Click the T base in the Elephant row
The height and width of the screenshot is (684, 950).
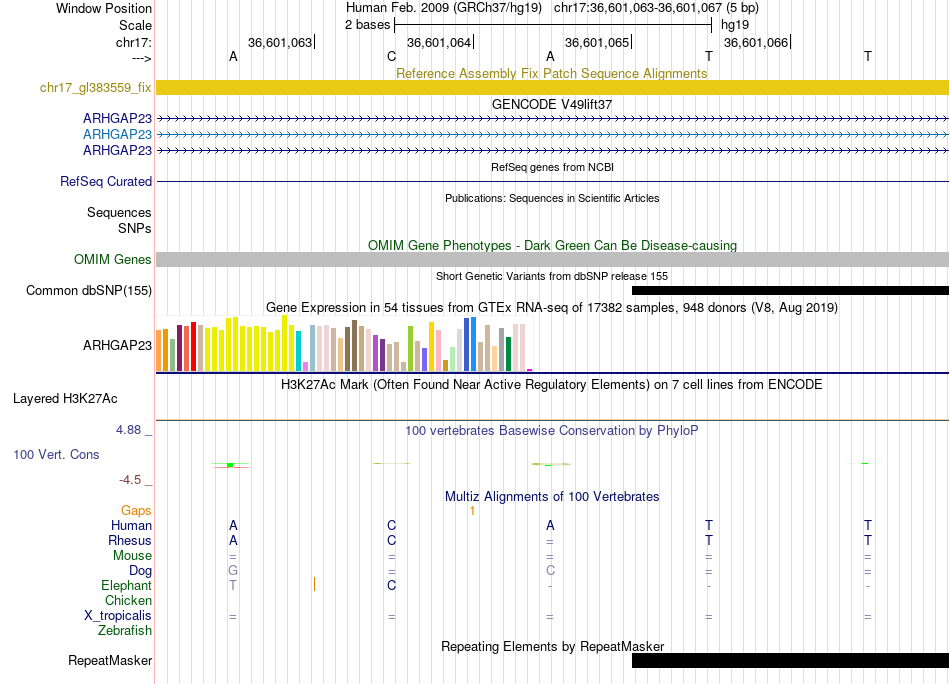coord(233,585)
